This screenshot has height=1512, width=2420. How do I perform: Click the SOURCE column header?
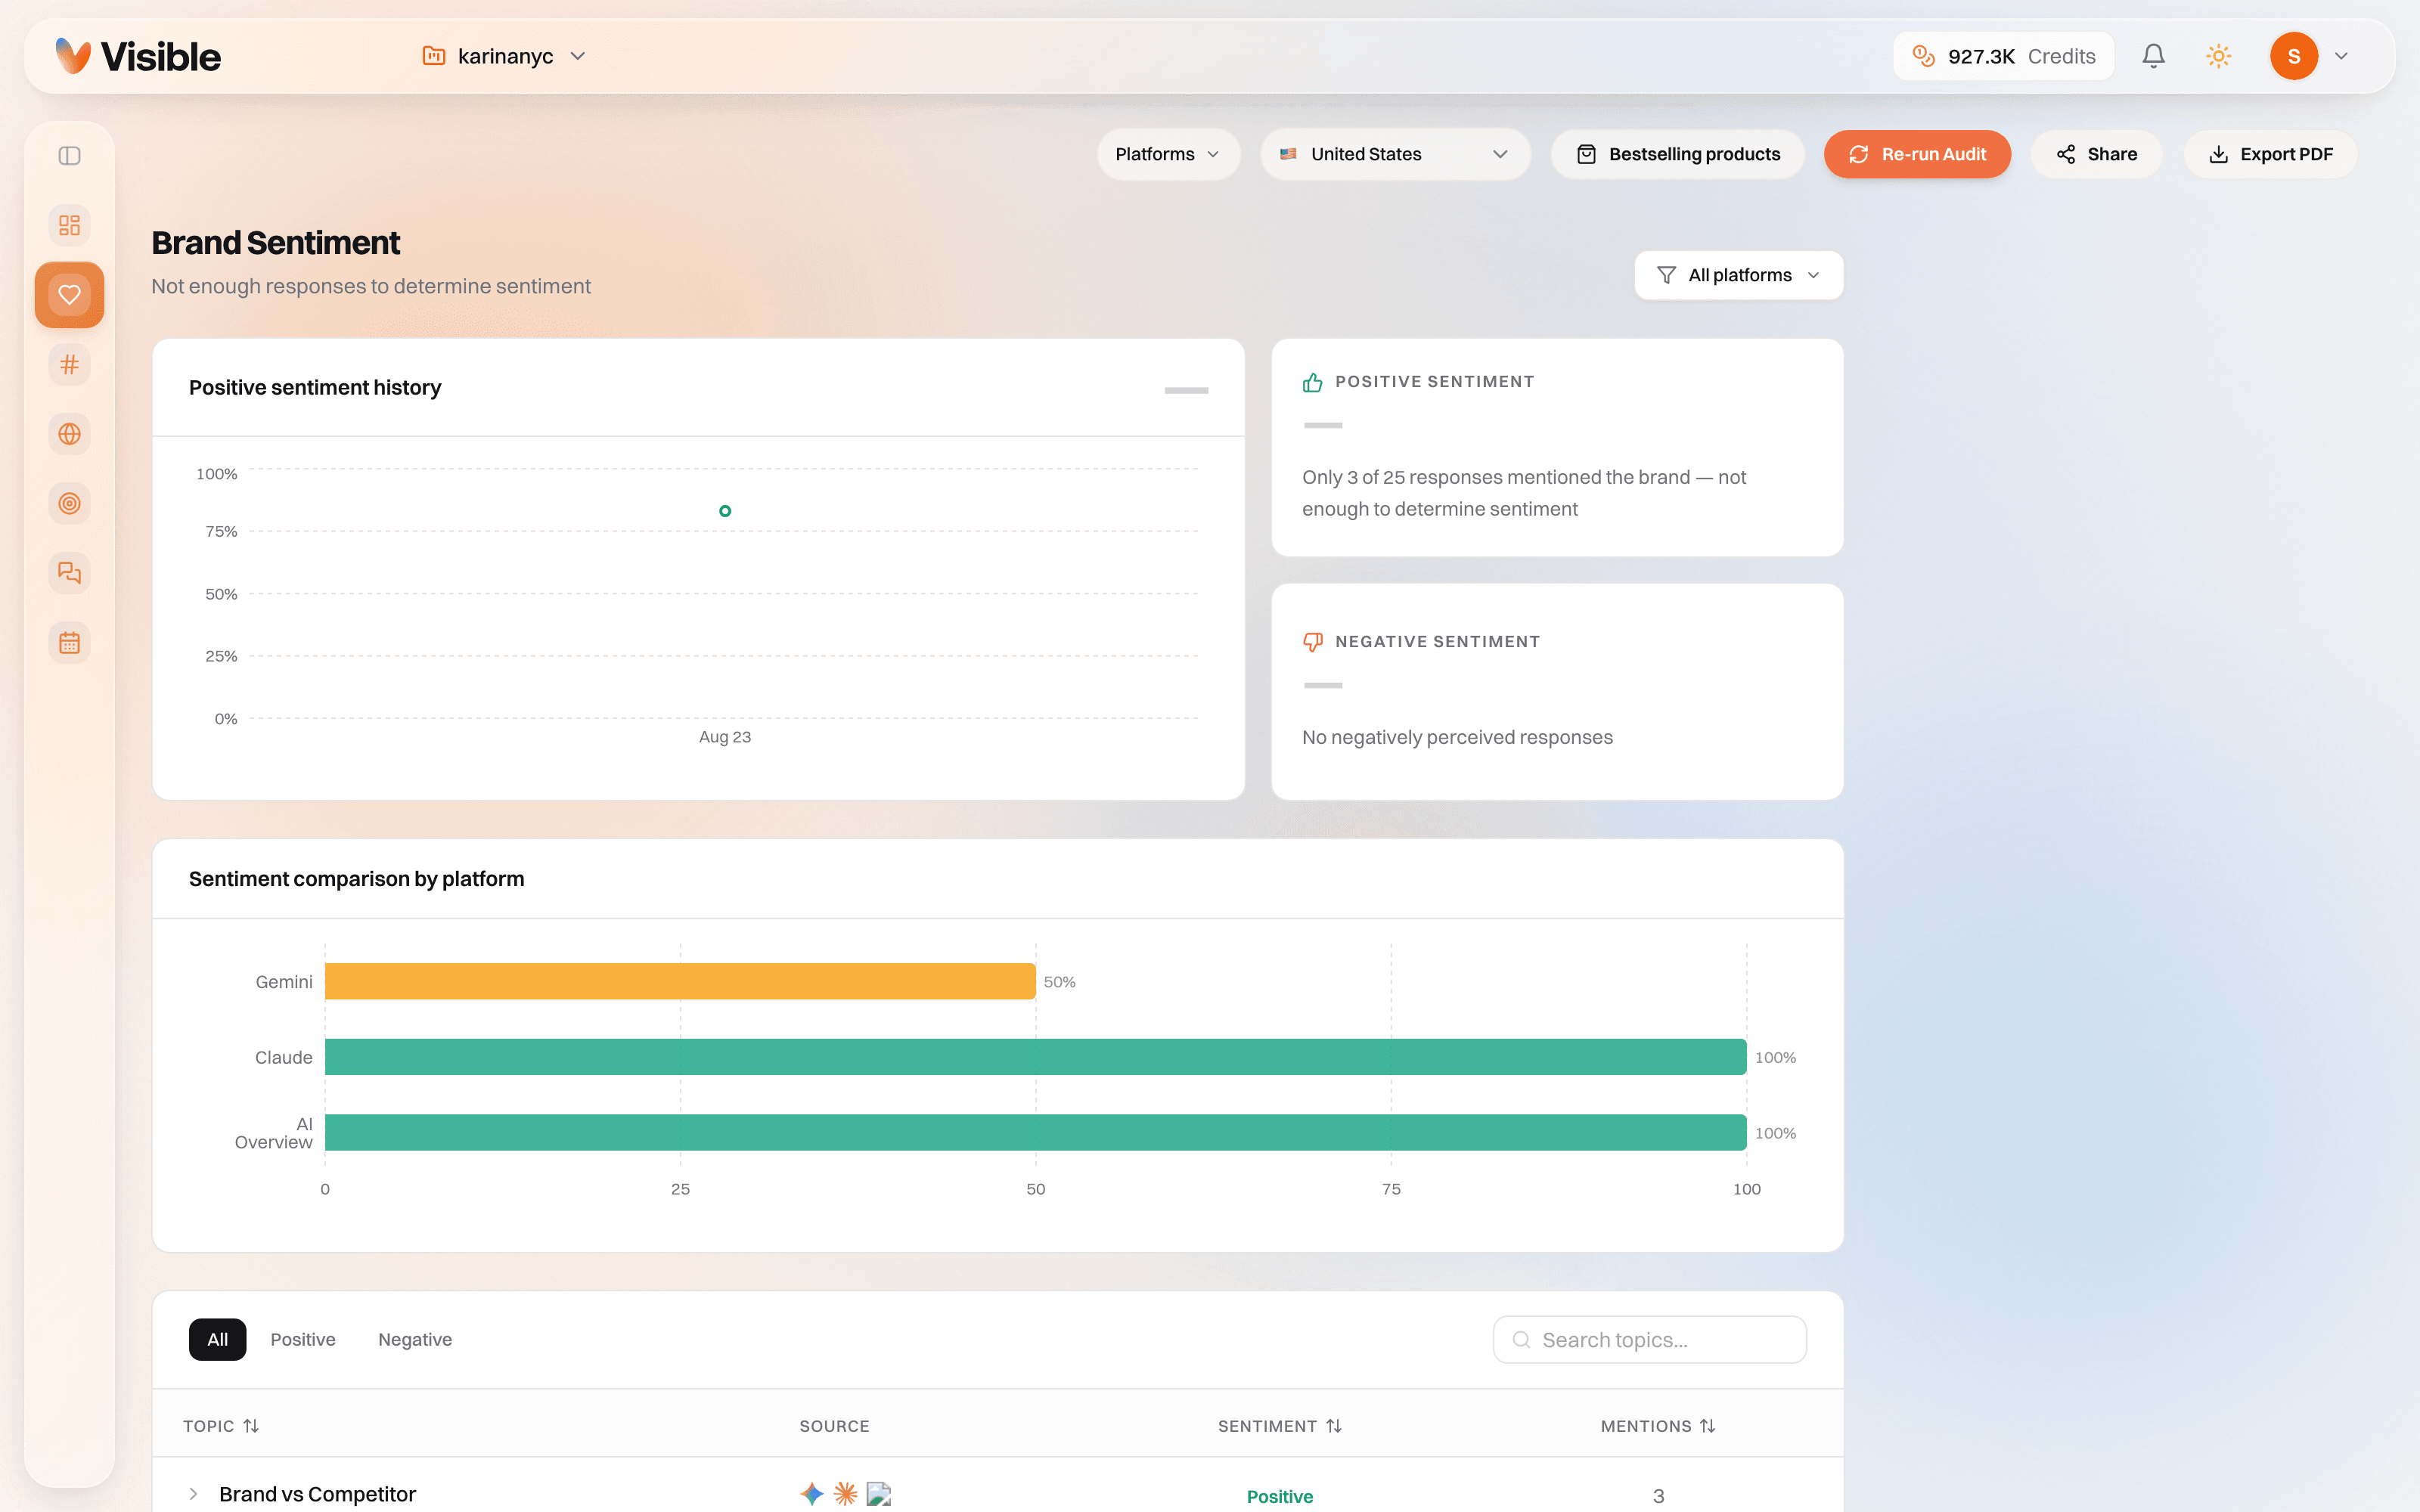834,1426
